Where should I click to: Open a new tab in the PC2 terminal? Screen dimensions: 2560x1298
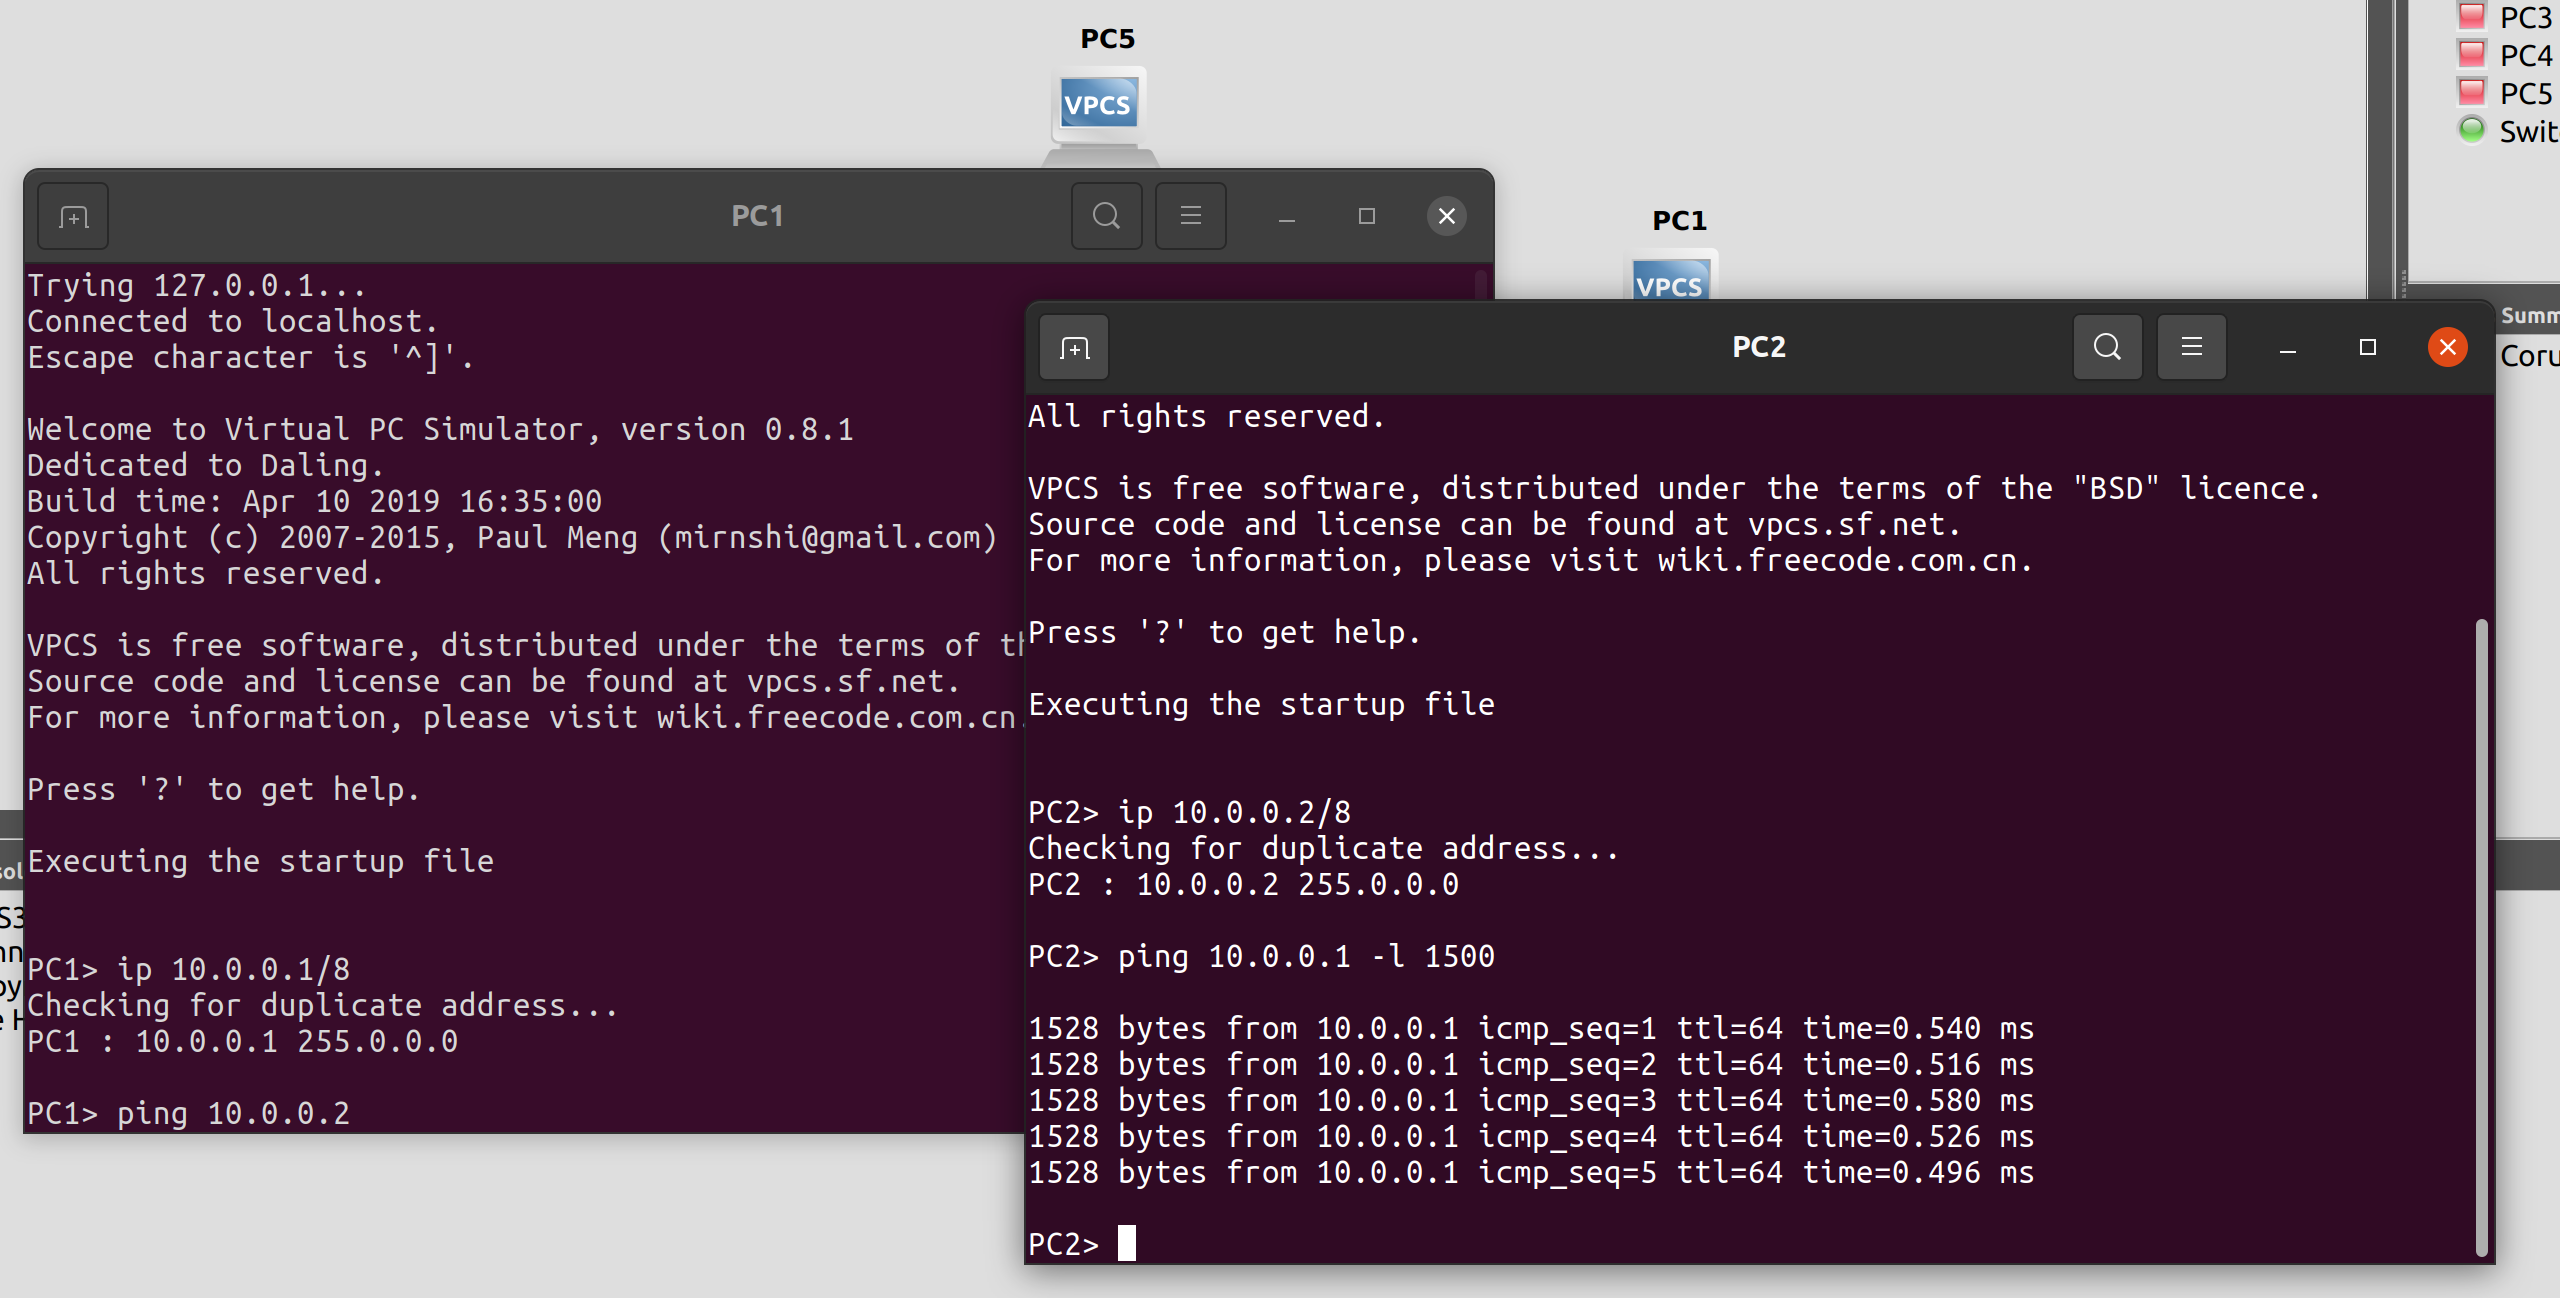1074,347
